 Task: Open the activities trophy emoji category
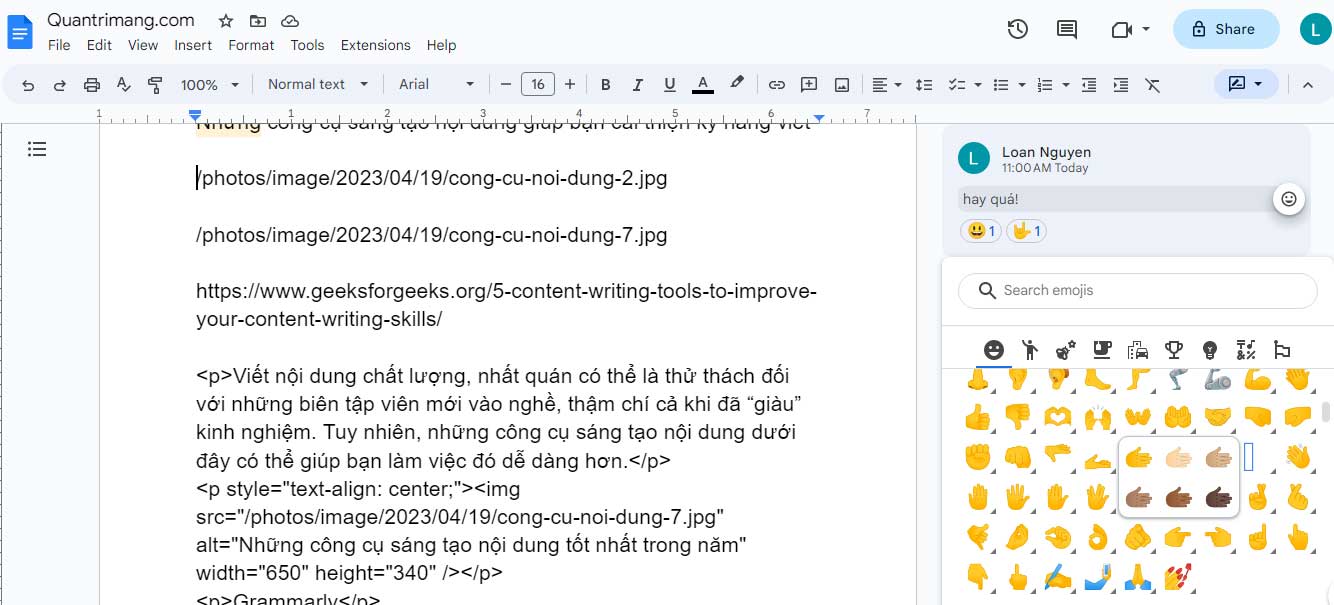click(x=1173, y=349)
